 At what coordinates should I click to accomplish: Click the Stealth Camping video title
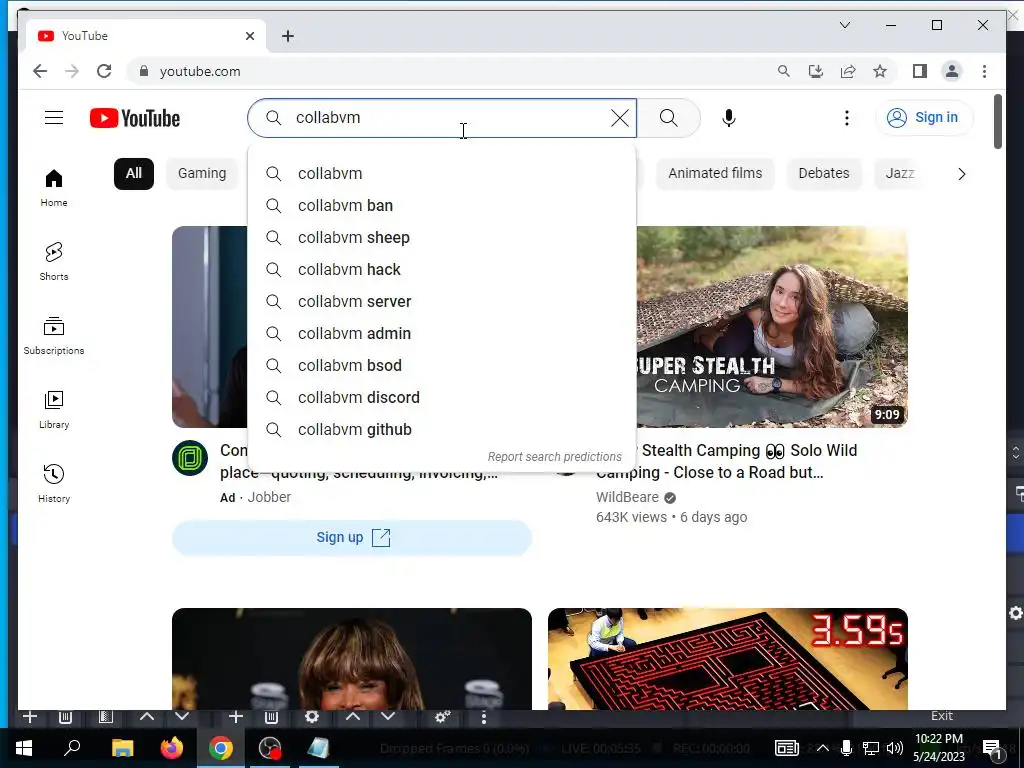pyautogui.click(x=726, y=461)
